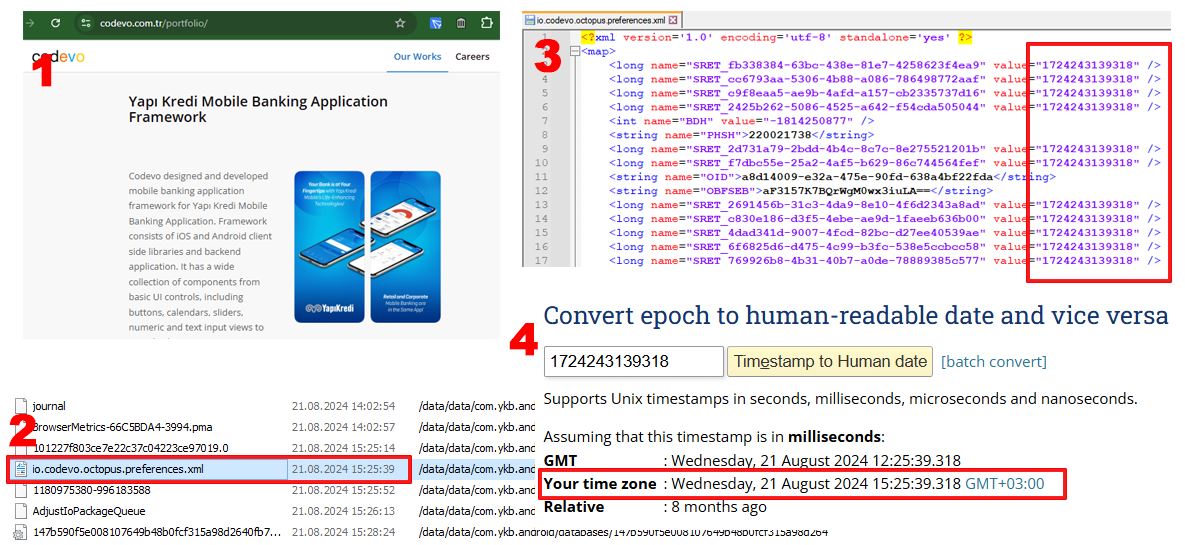Reload the codevo portfolio page
The height and width of the screenshot is (545, 1185).
[x=55, y=23]
